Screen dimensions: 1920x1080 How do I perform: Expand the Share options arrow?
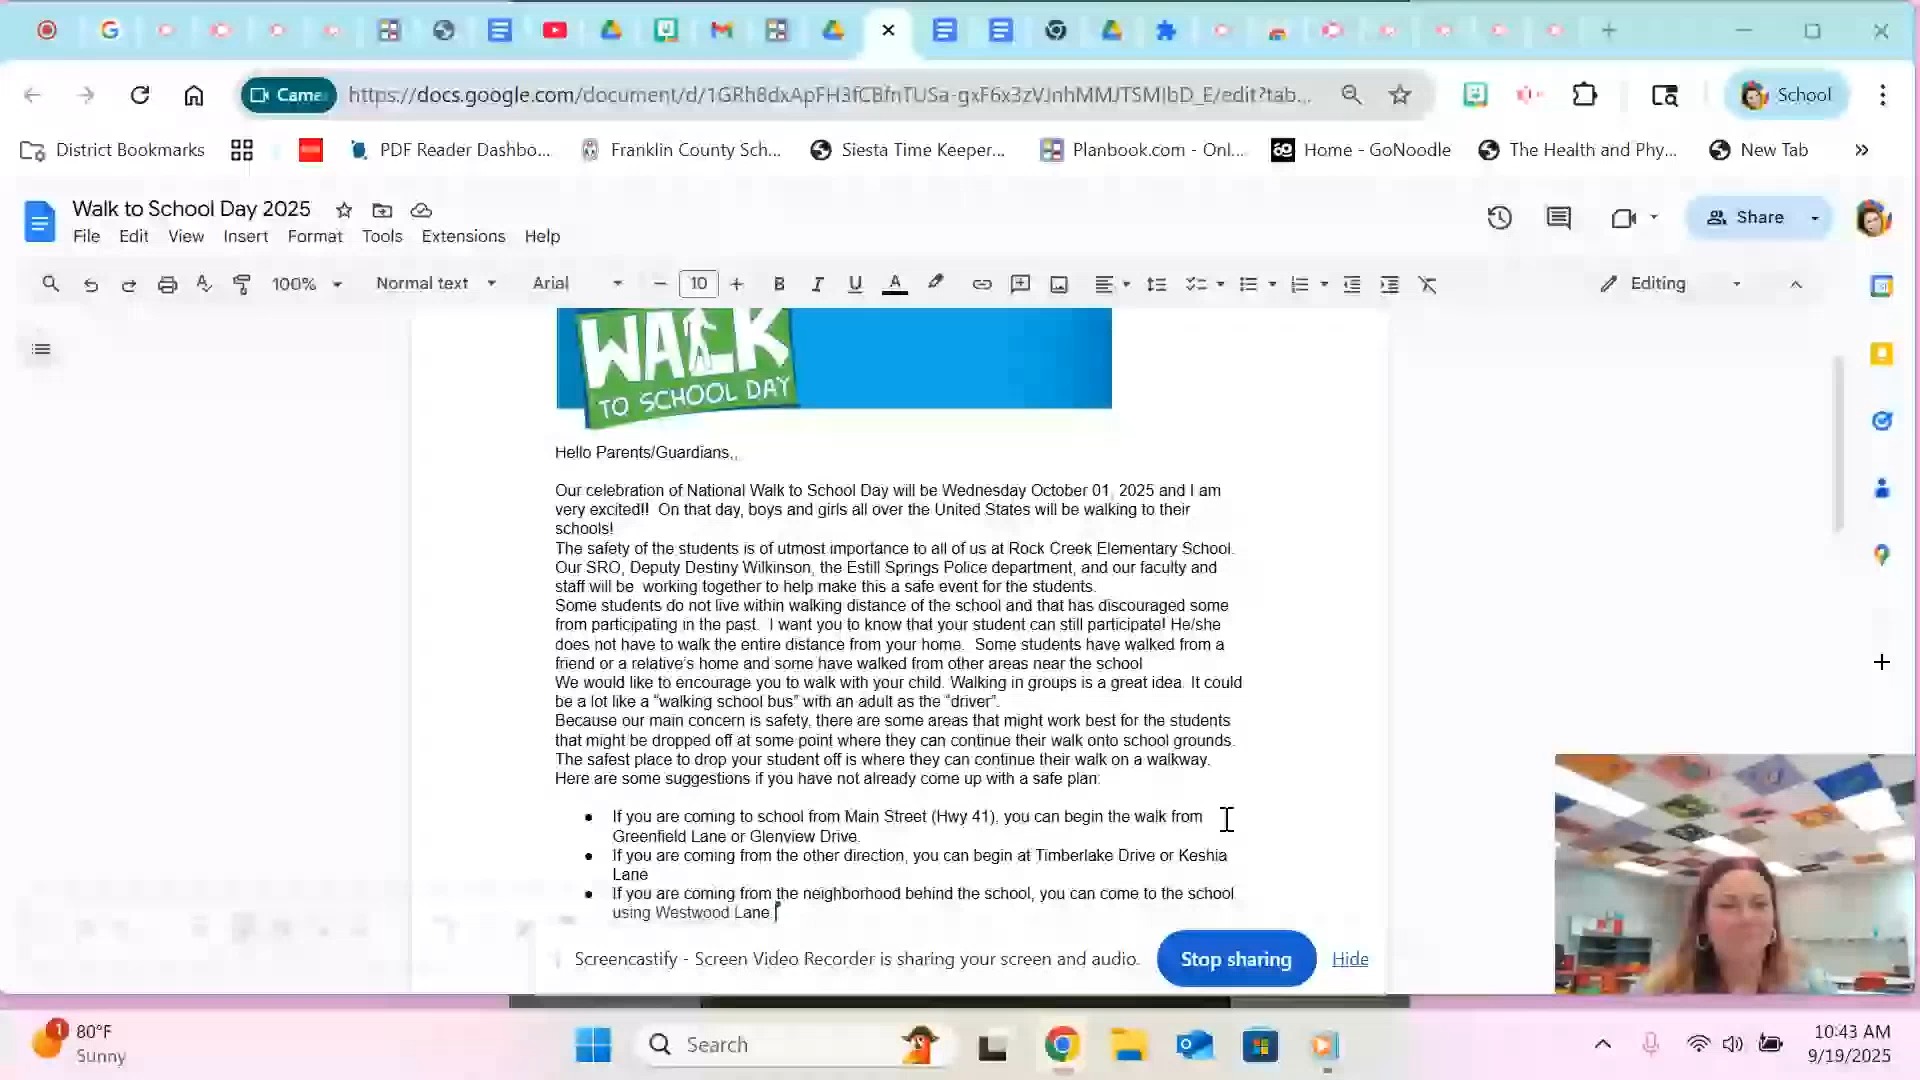1815,218
